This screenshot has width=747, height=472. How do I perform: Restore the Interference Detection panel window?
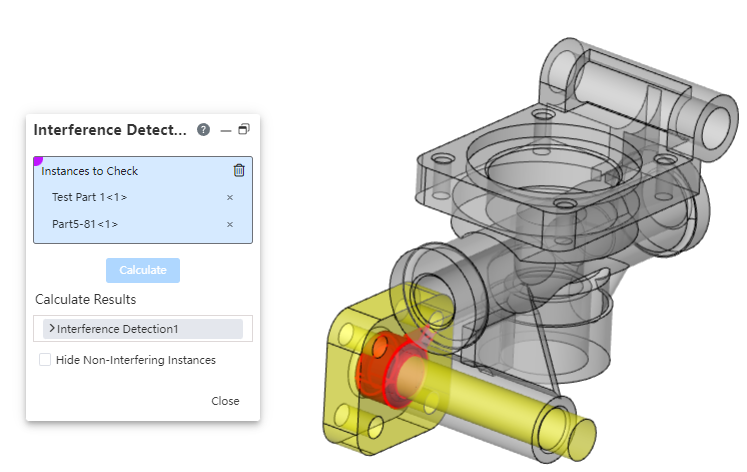[243, 130]
